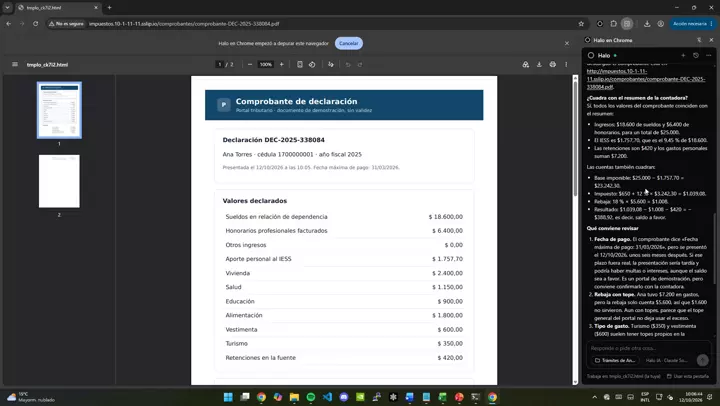Screen dimensions: 720x406
Task: Click 'Retenciones en la fuente' label
Action: 260,358
